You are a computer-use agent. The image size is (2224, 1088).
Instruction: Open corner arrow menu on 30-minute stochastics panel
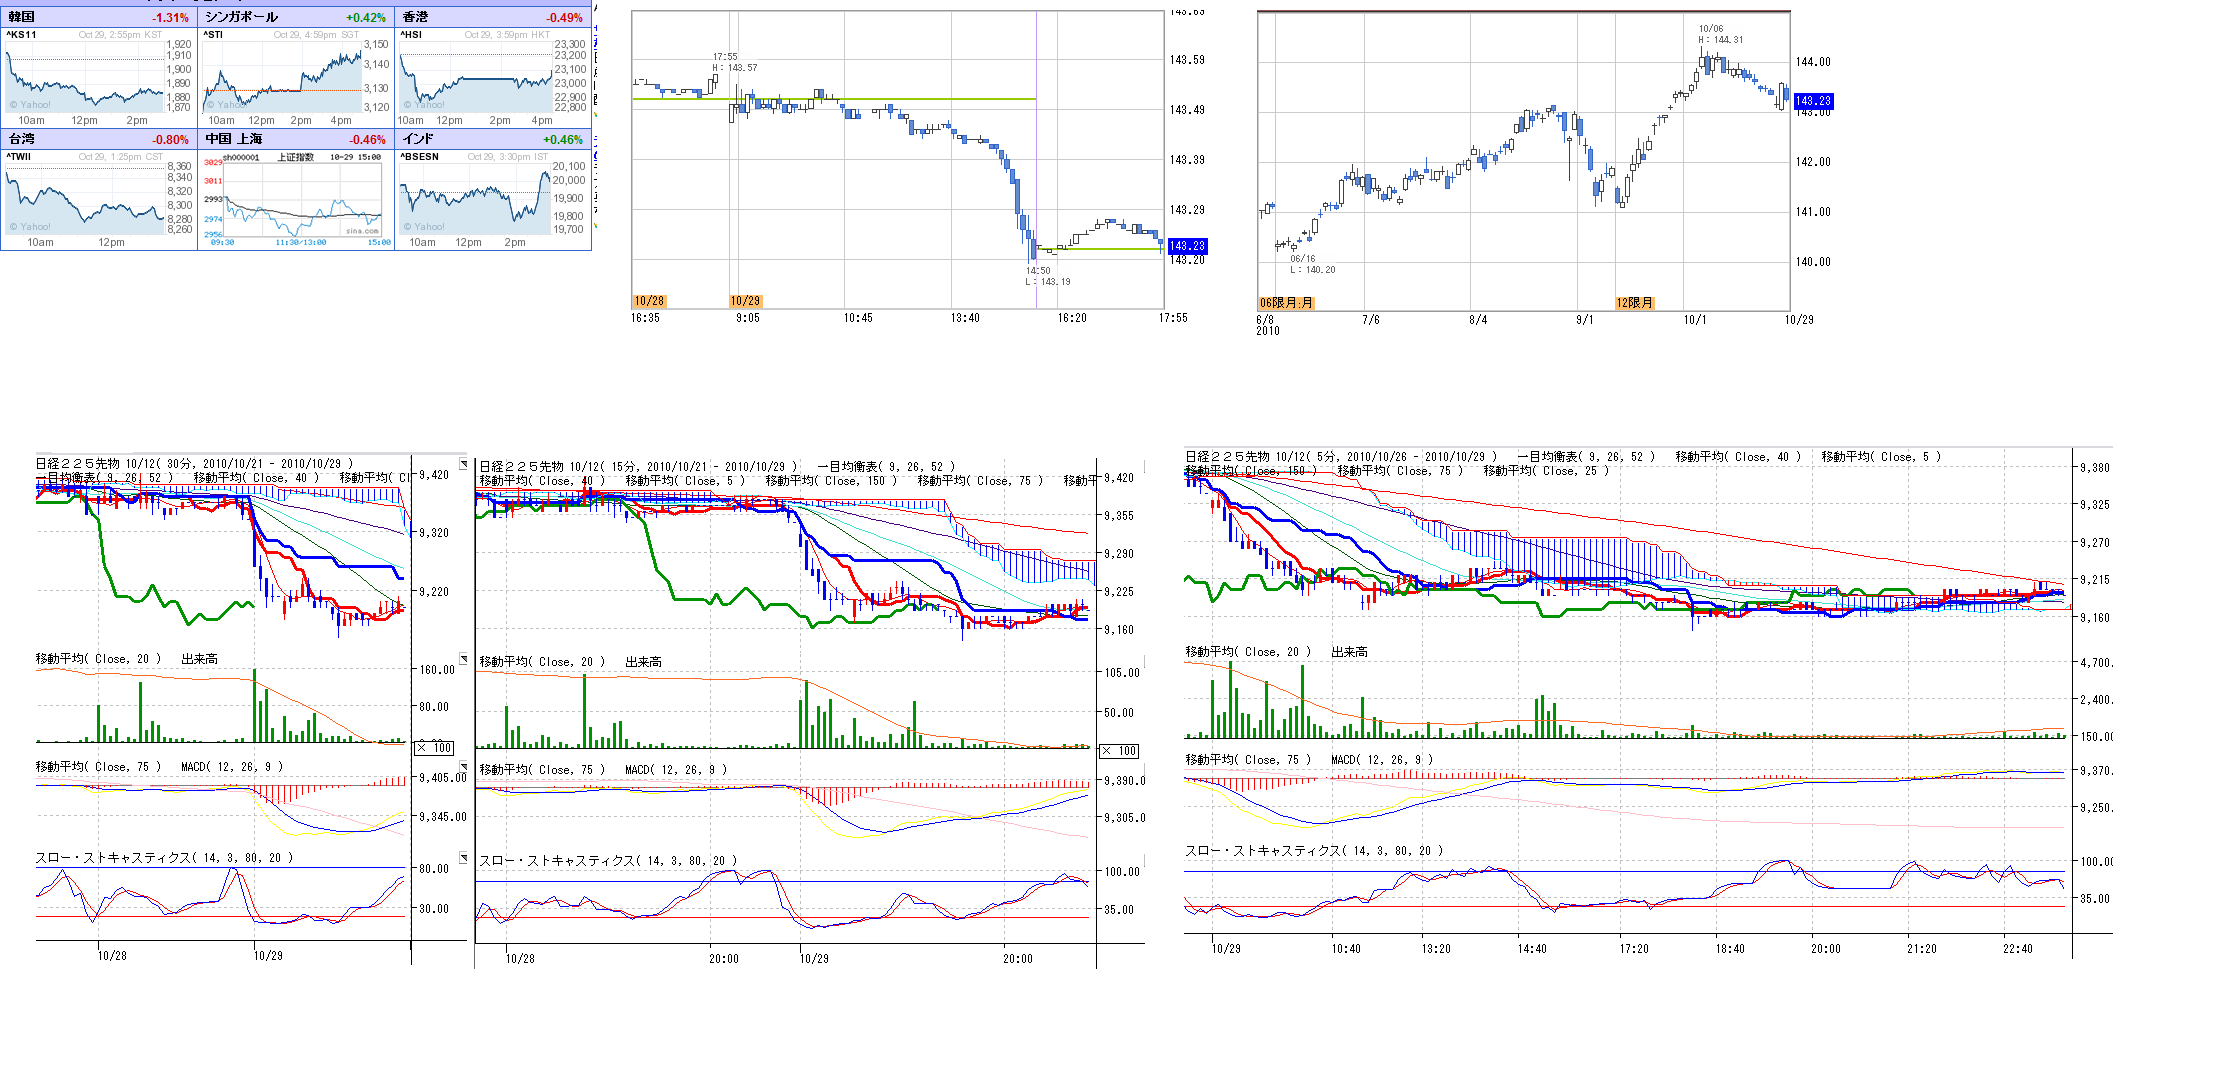click(x=463, y=857)
